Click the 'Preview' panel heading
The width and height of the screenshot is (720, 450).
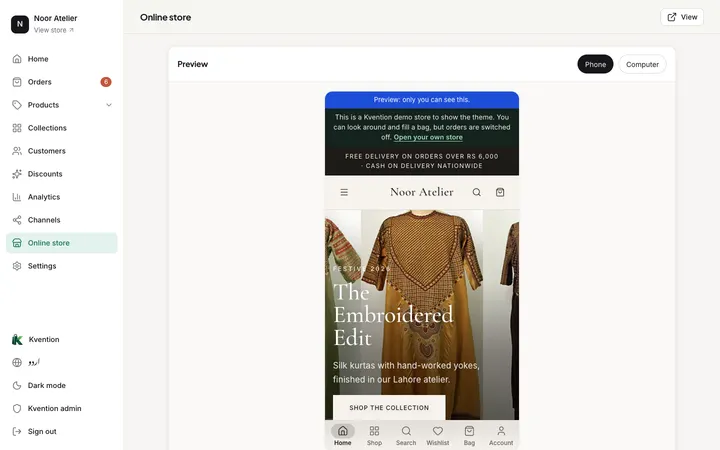click(x=192, y=64)
